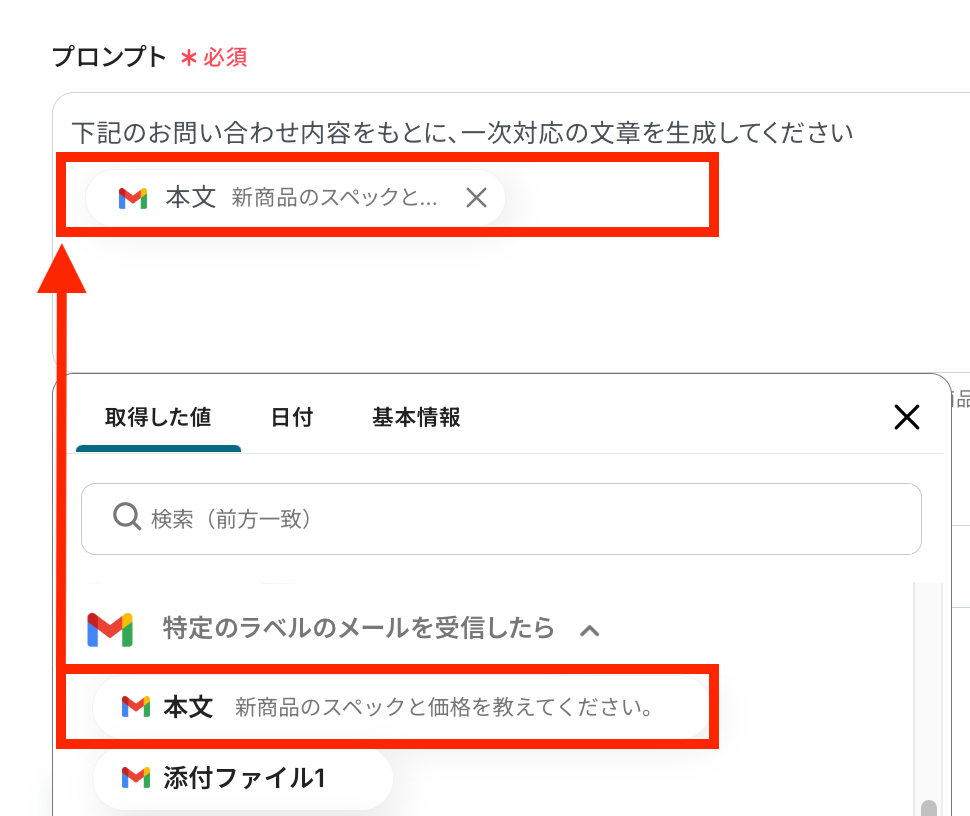
Task: Open the 日付 tab
Action: (292, 417)
